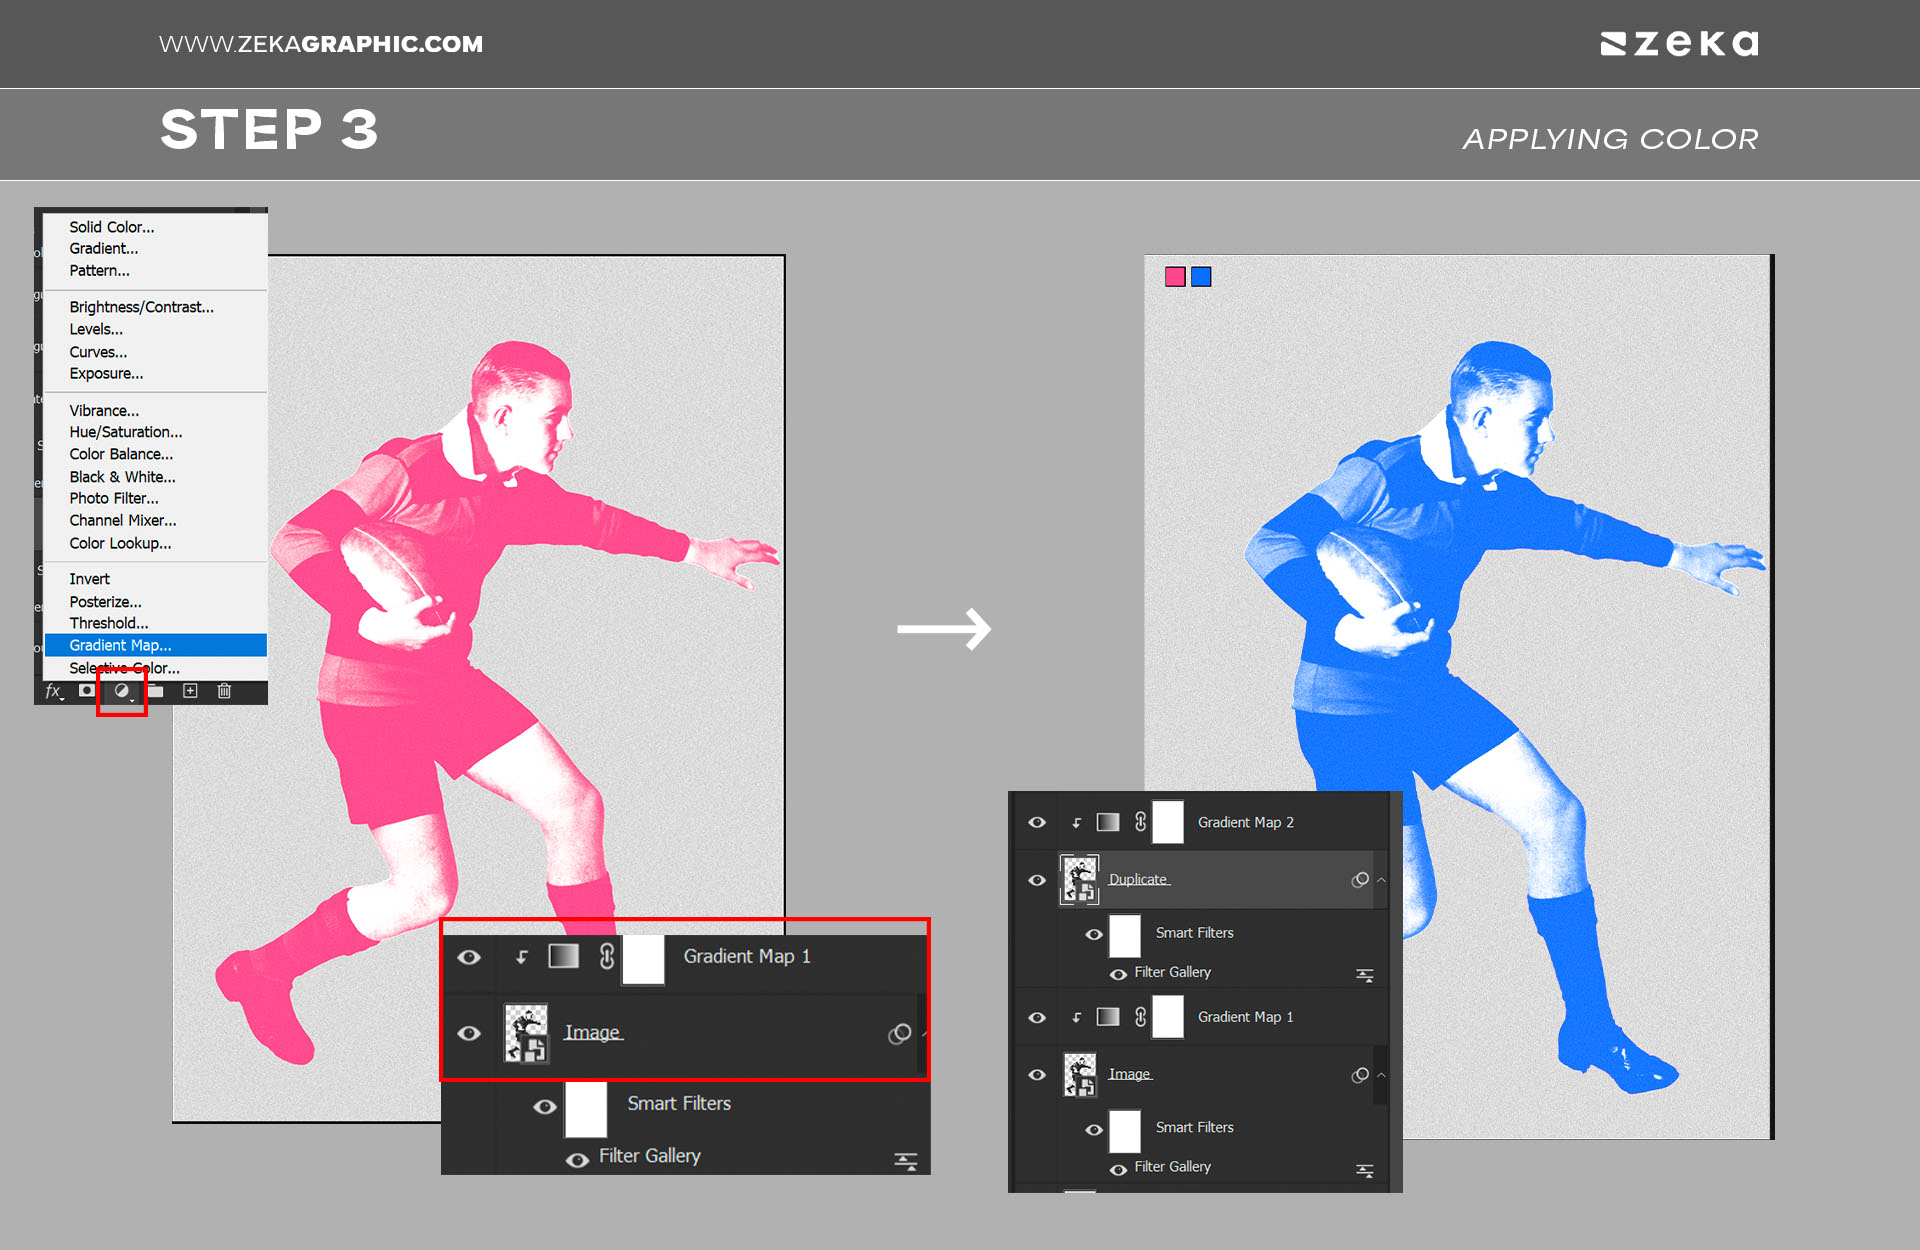Click the link icon on Gradient Map 1
This screenshot has height=1250, width=1920.
tap(606, 956)
